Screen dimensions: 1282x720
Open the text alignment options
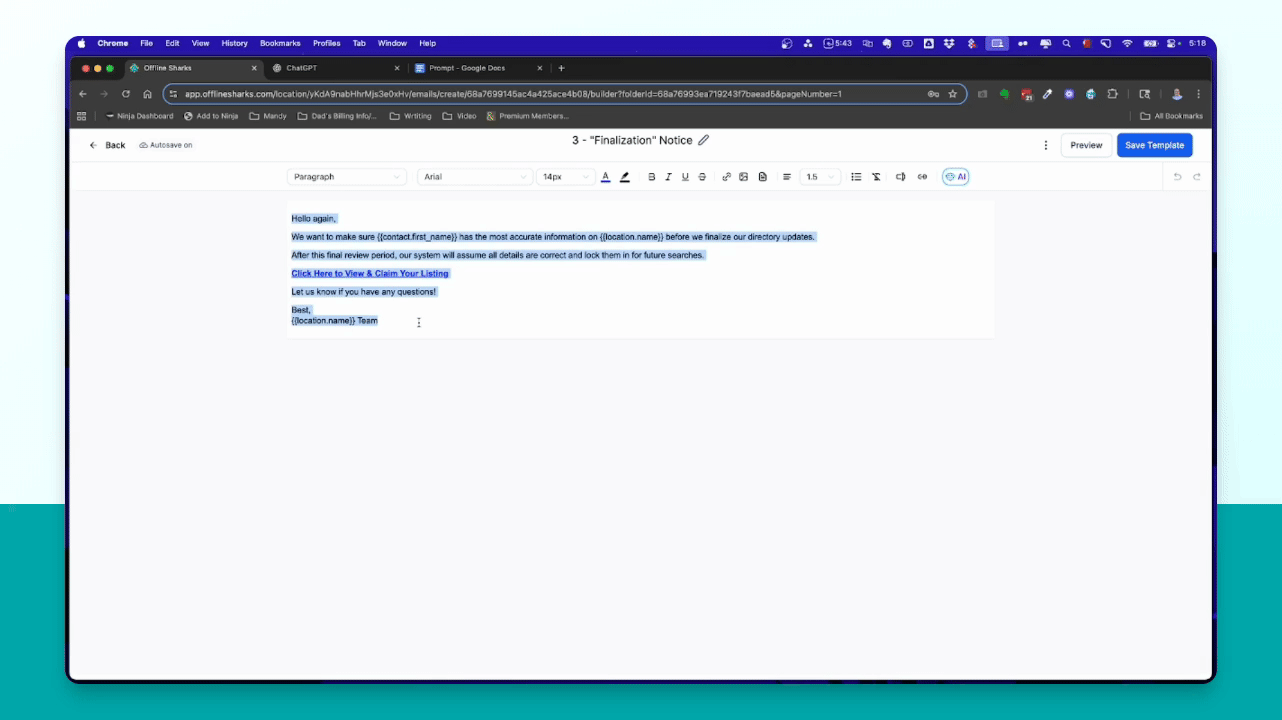(787, 177)
